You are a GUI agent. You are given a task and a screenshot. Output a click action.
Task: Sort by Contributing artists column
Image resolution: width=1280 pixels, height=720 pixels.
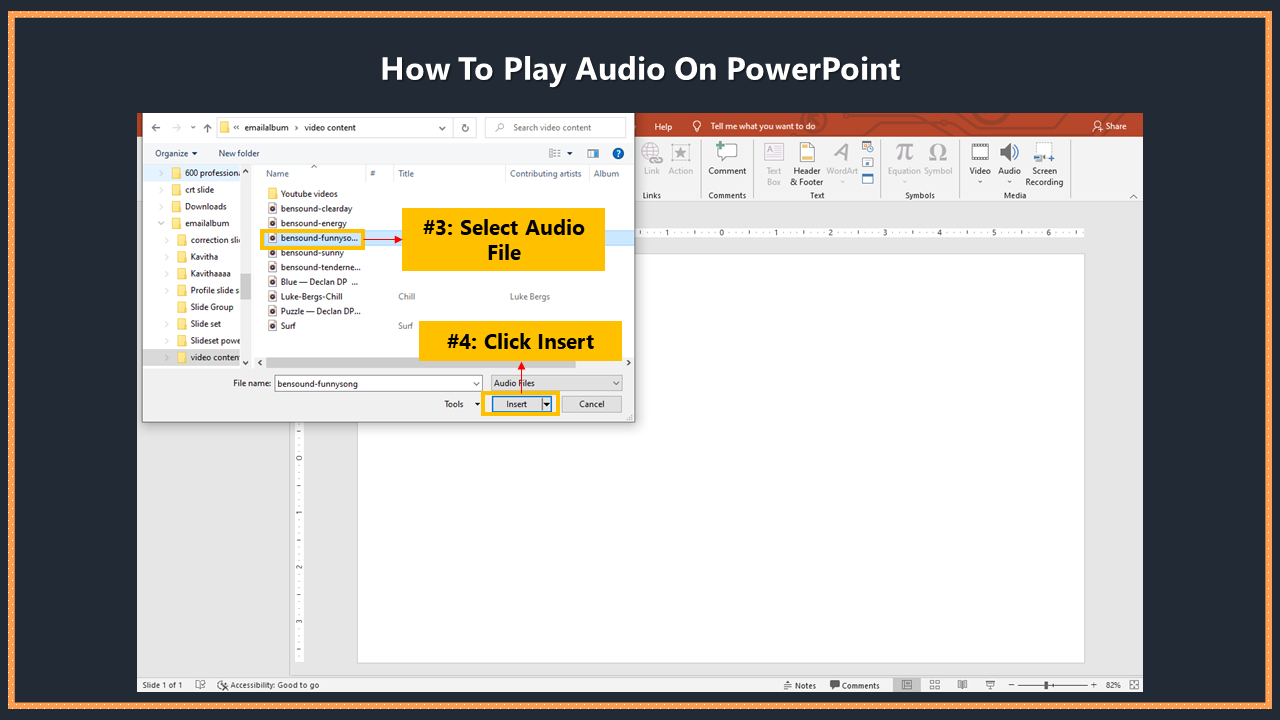545,174
